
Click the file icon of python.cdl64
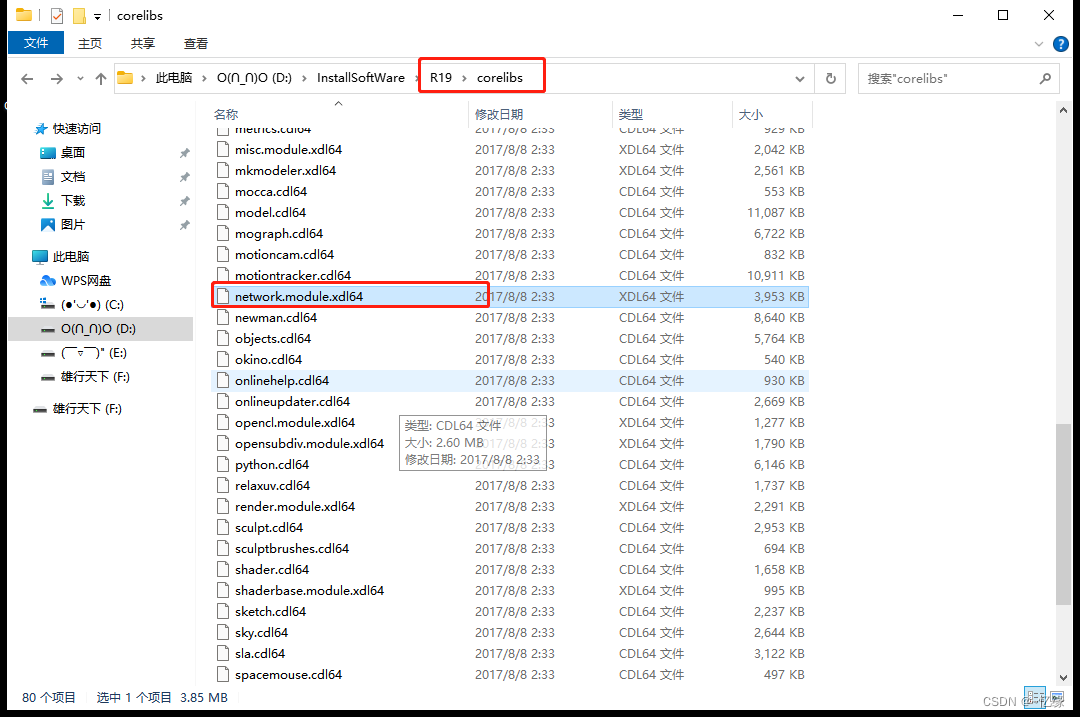click(x=222, y=464)
